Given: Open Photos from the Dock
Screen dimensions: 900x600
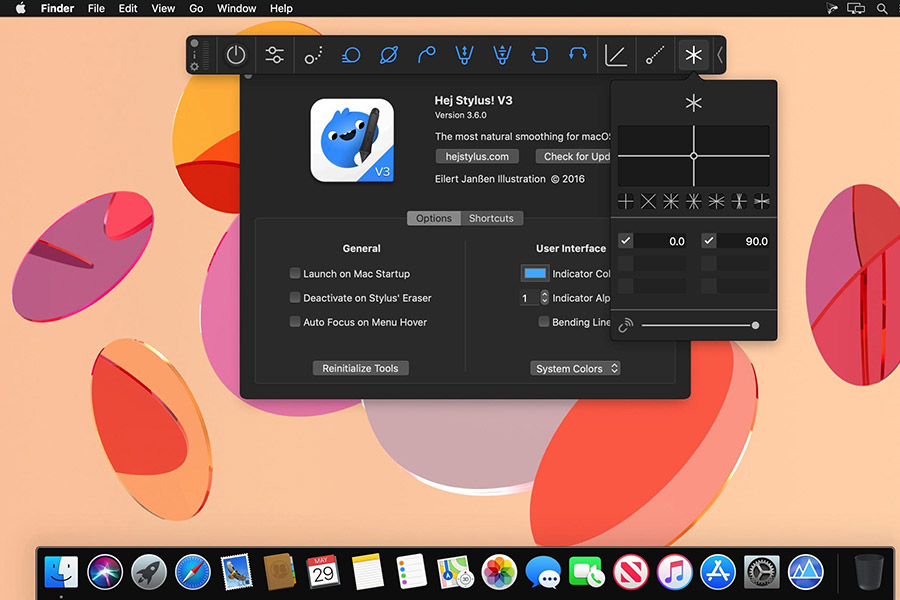Looking at the screenshot, I should click(499, 572).
